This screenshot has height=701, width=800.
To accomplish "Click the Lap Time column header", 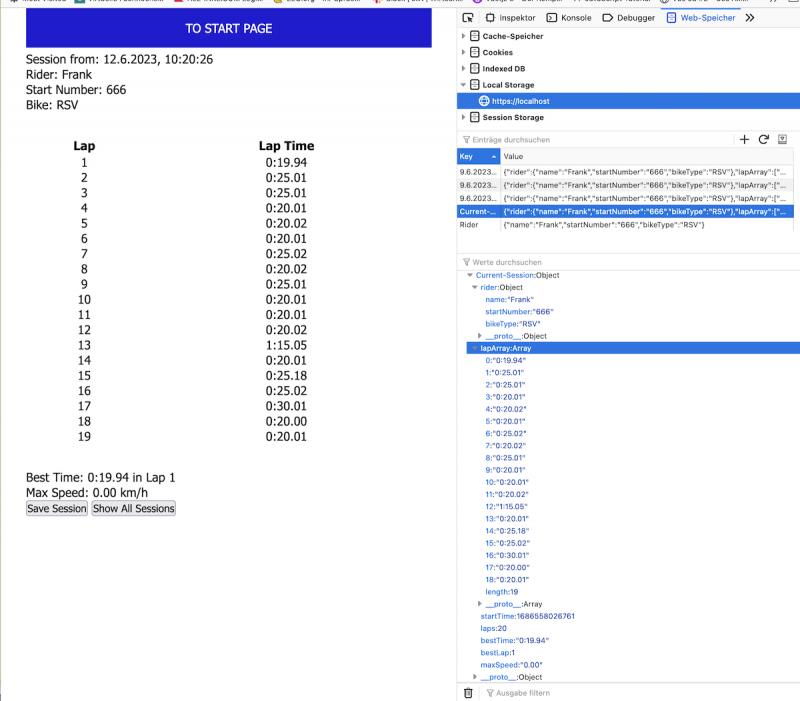I will point(286,146).
